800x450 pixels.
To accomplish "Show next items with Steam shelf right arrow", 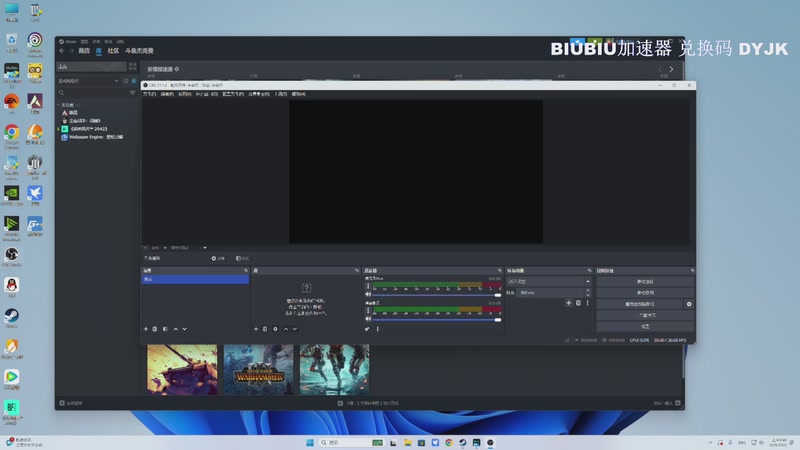I will 671,69.
